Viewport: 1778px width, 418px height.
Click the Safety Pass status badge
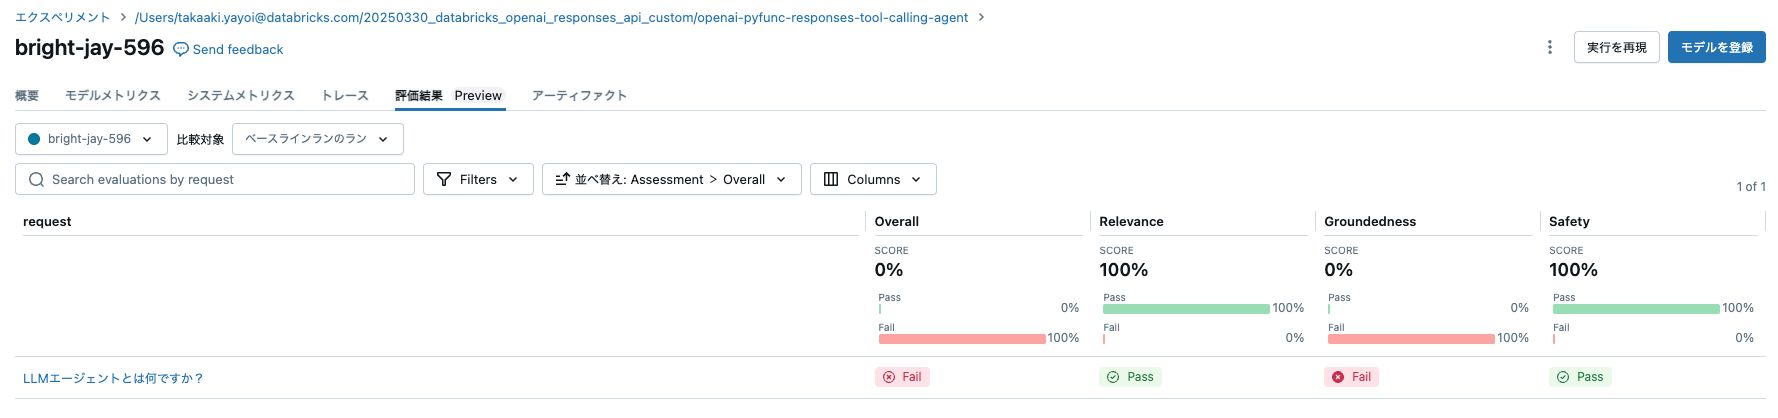(x=1580, y=377)
